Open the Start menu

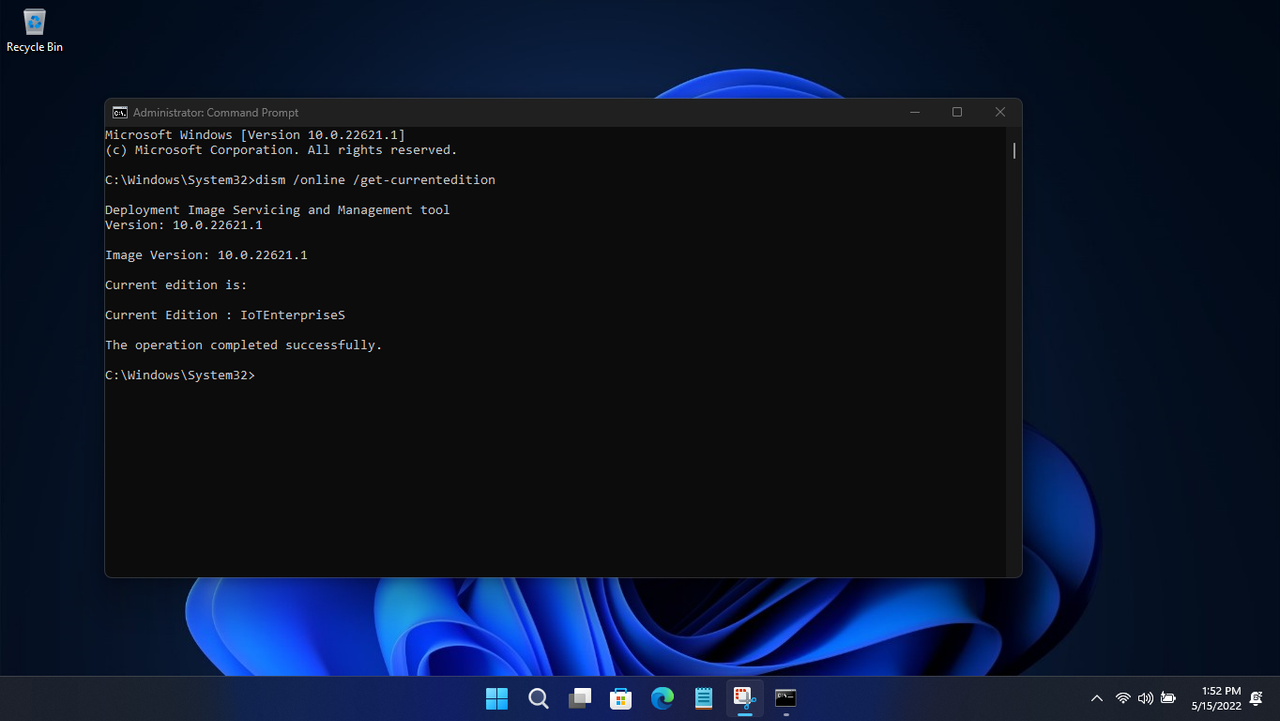click(x=496, y=698)
